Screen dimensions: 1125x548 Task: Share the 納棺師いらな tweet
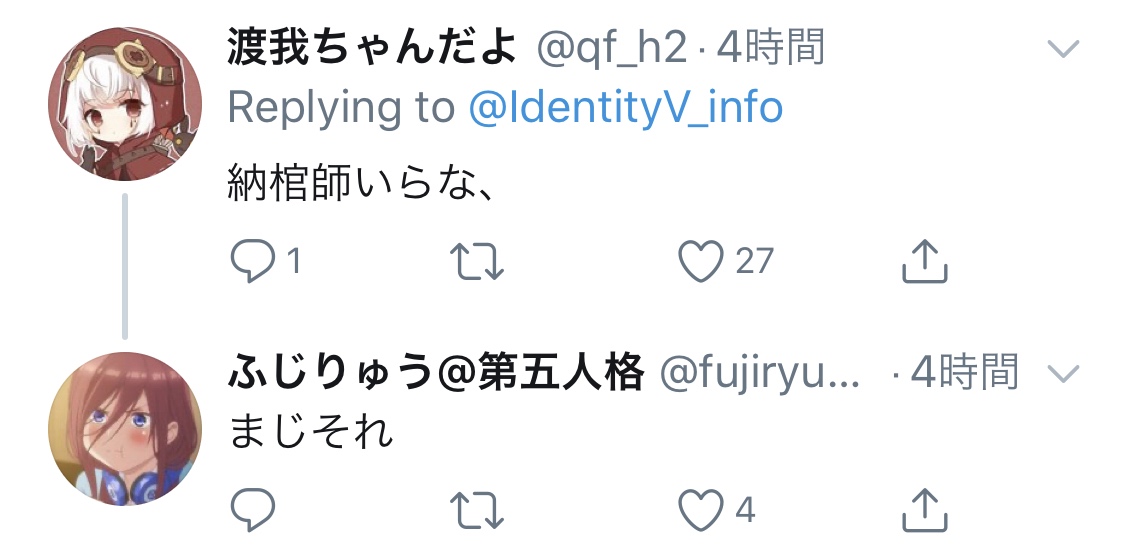[x=924, y=261]
